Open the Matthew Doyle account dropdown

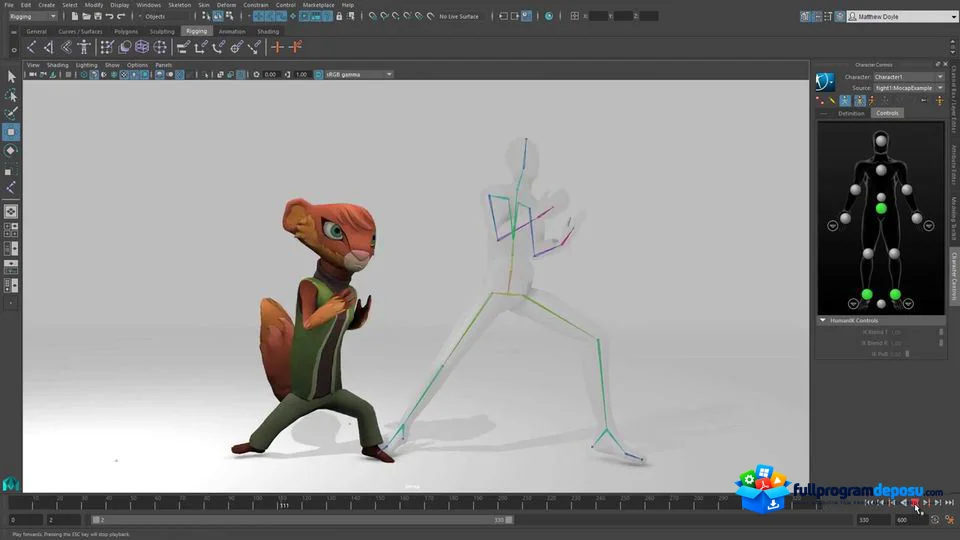tap(902, 17)
